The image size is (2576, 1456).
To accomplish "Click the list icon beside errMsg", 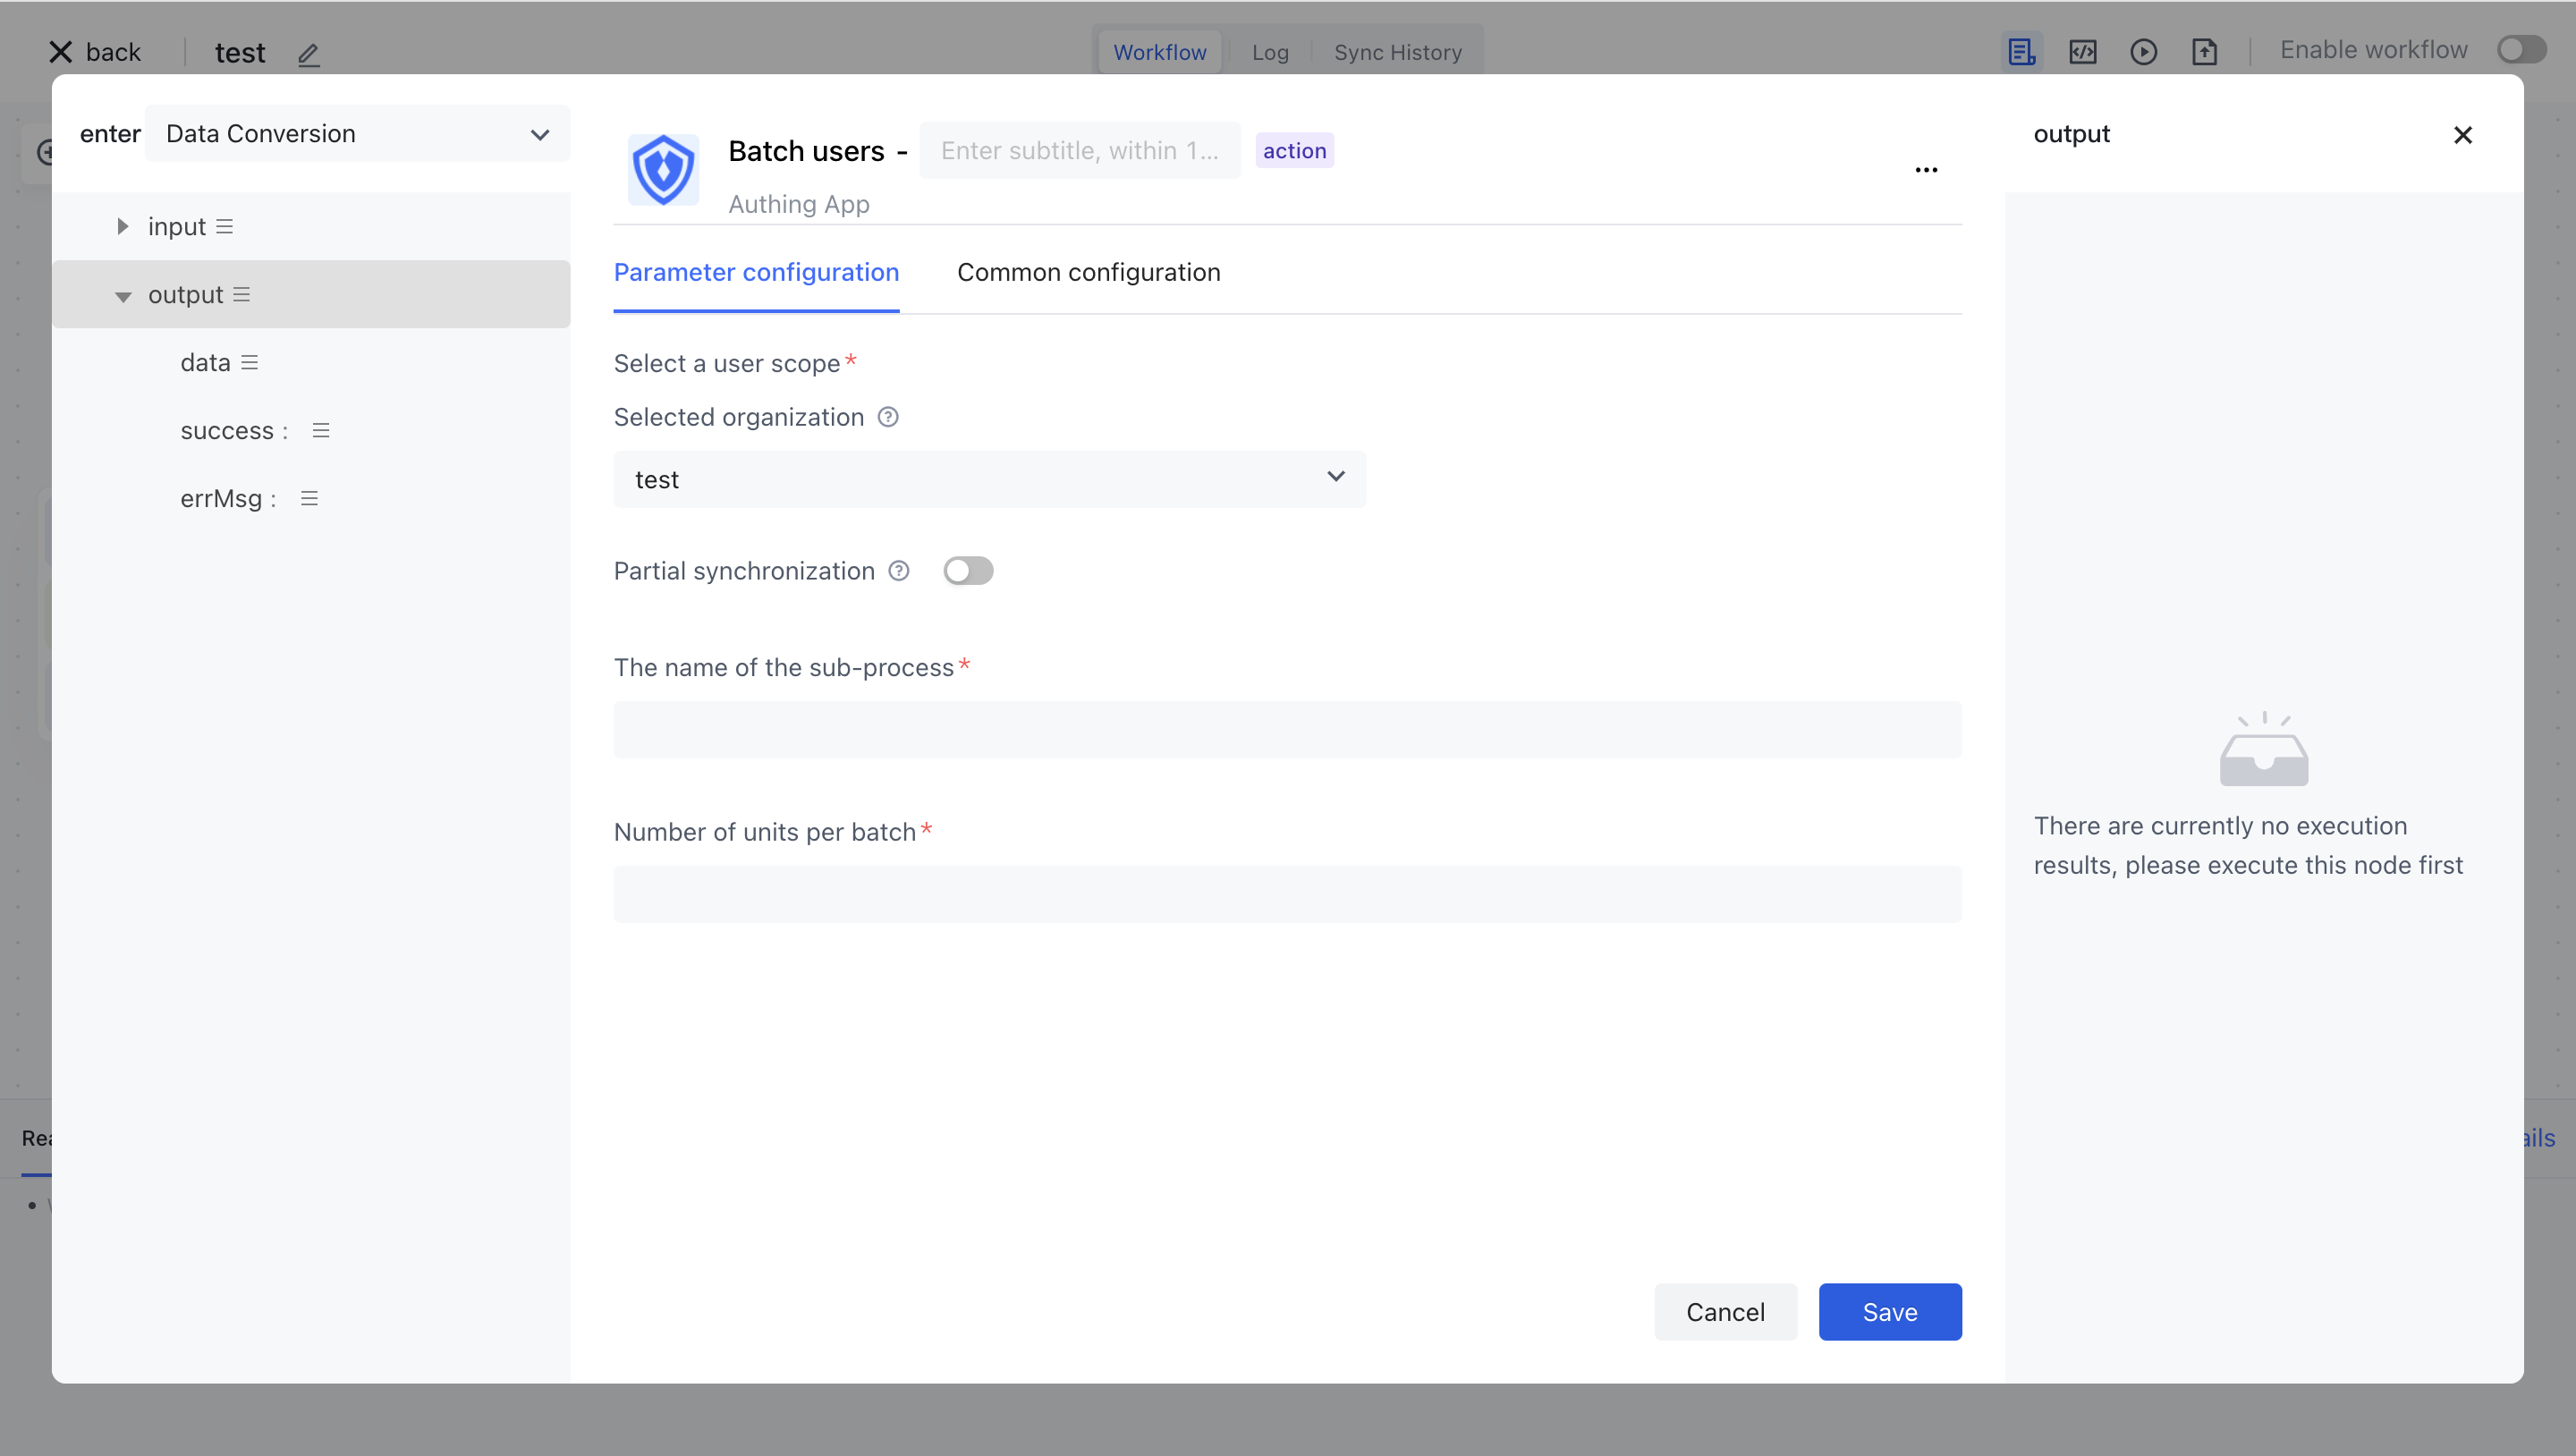I will (x=309, y=499).
